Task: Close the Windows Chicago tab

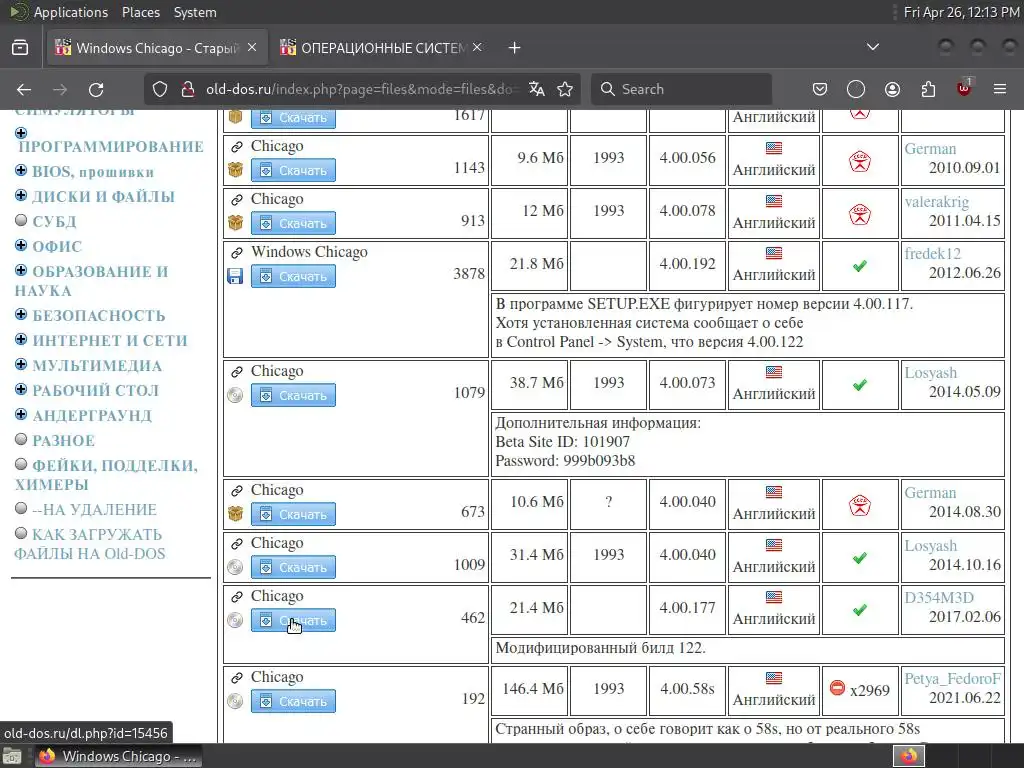Action: [252, 48]
